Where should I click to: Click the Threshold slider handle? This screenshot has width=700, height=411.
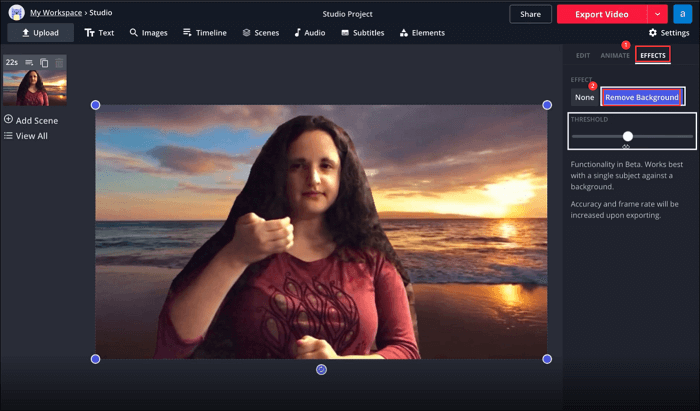[x=628, y=136]
